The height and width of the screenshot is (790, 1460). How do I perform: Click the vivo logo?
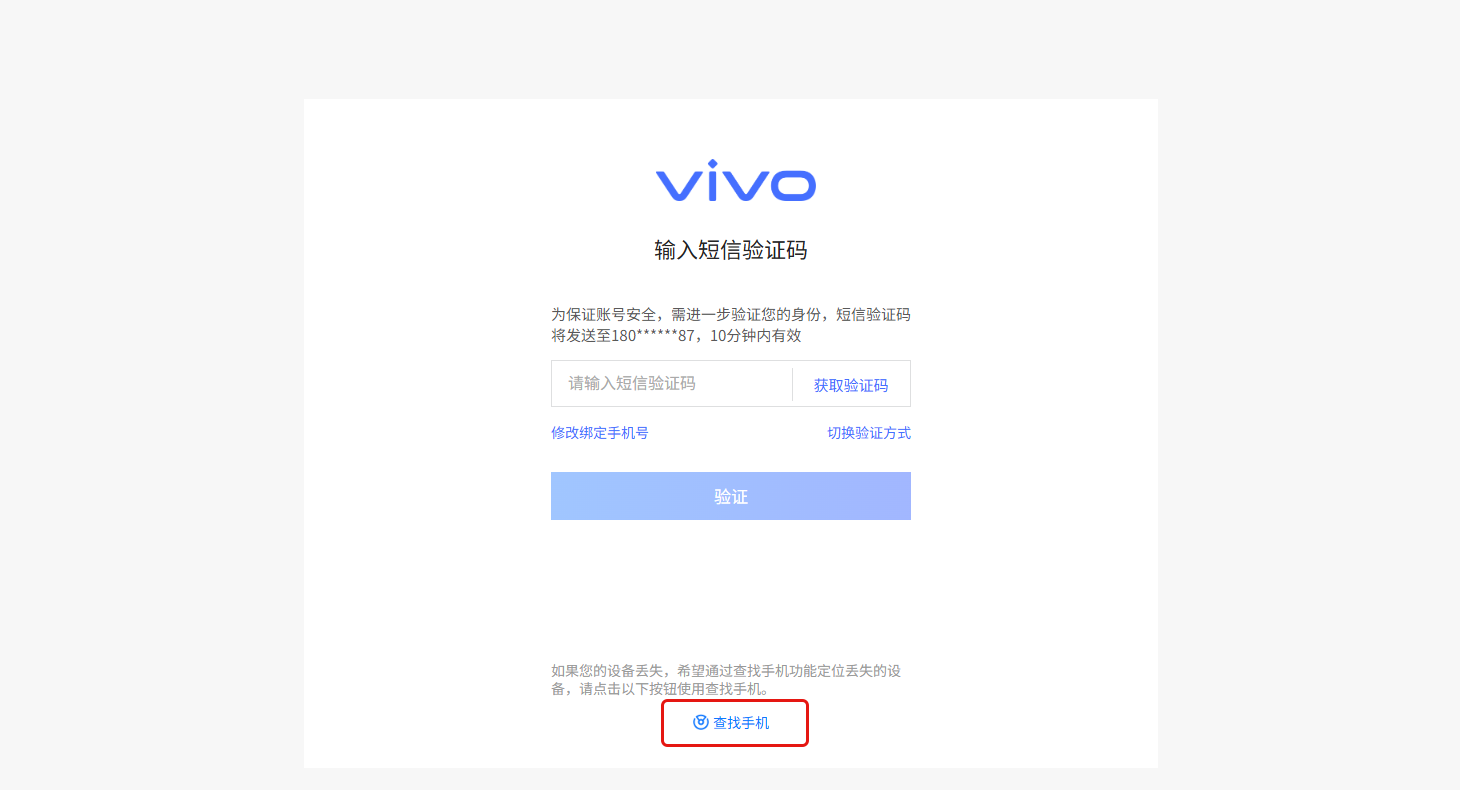pos(735,181)
